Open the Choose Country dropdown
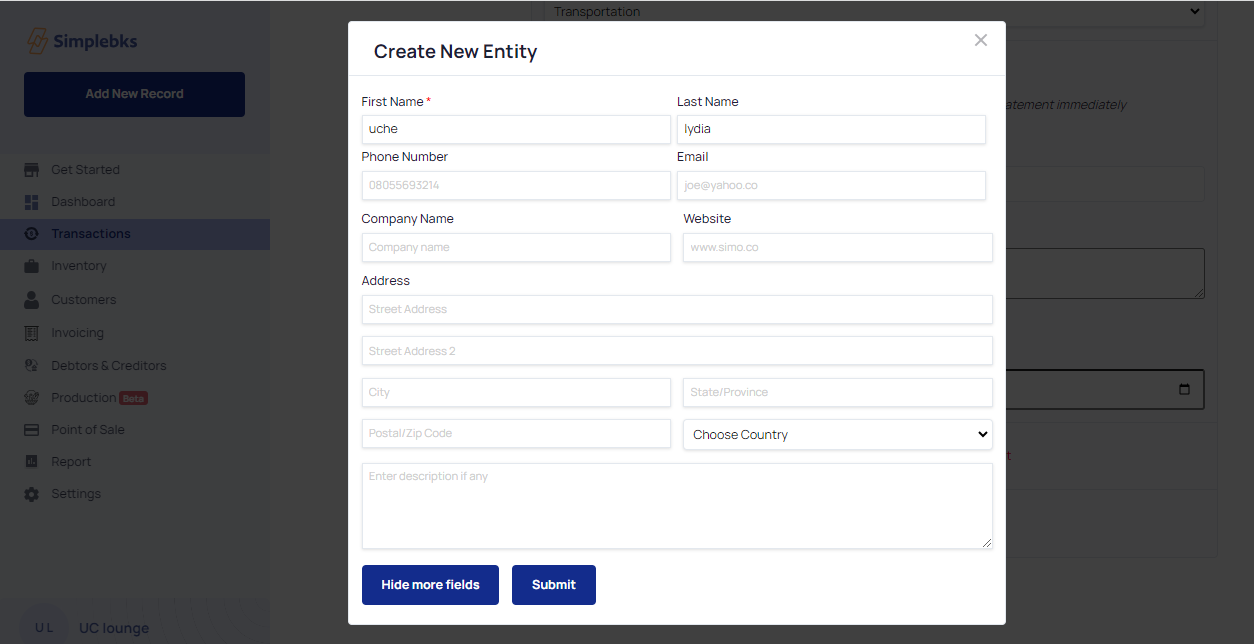This screenshot has height=644, width=1254. tap(837, 435)
